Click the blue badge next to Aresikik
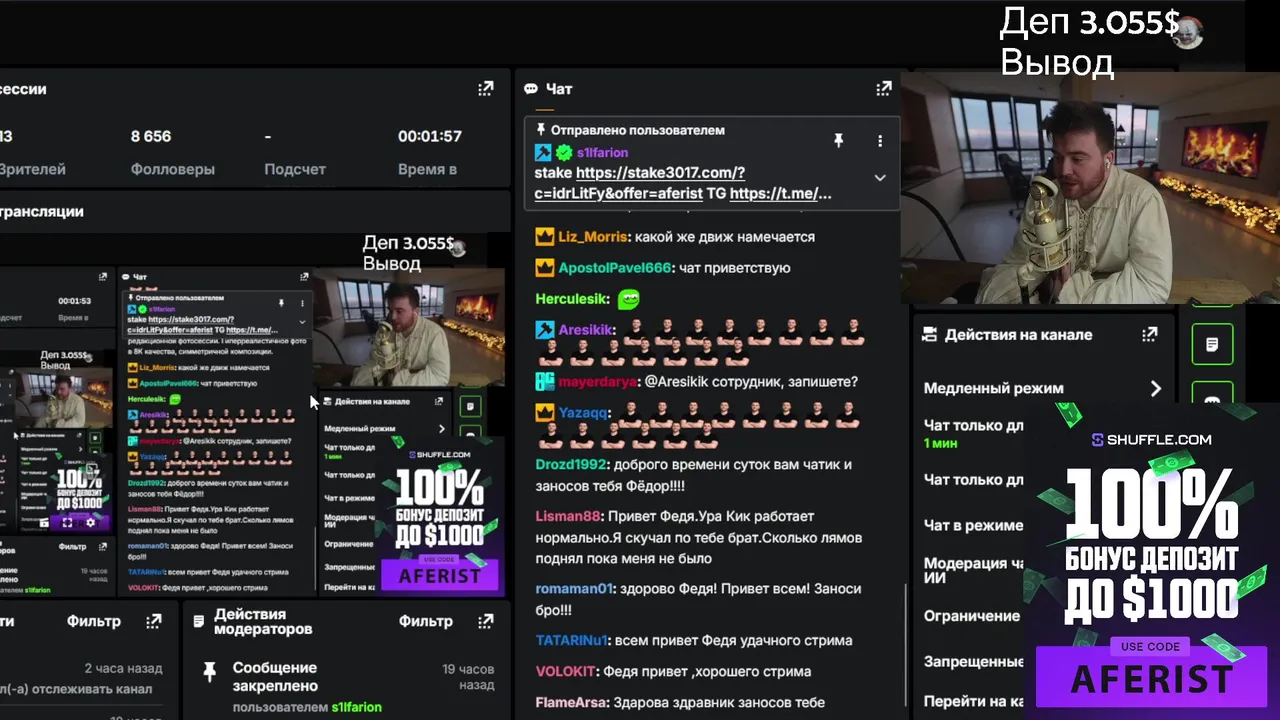The image size is (1280, 720). pos(544,329)
